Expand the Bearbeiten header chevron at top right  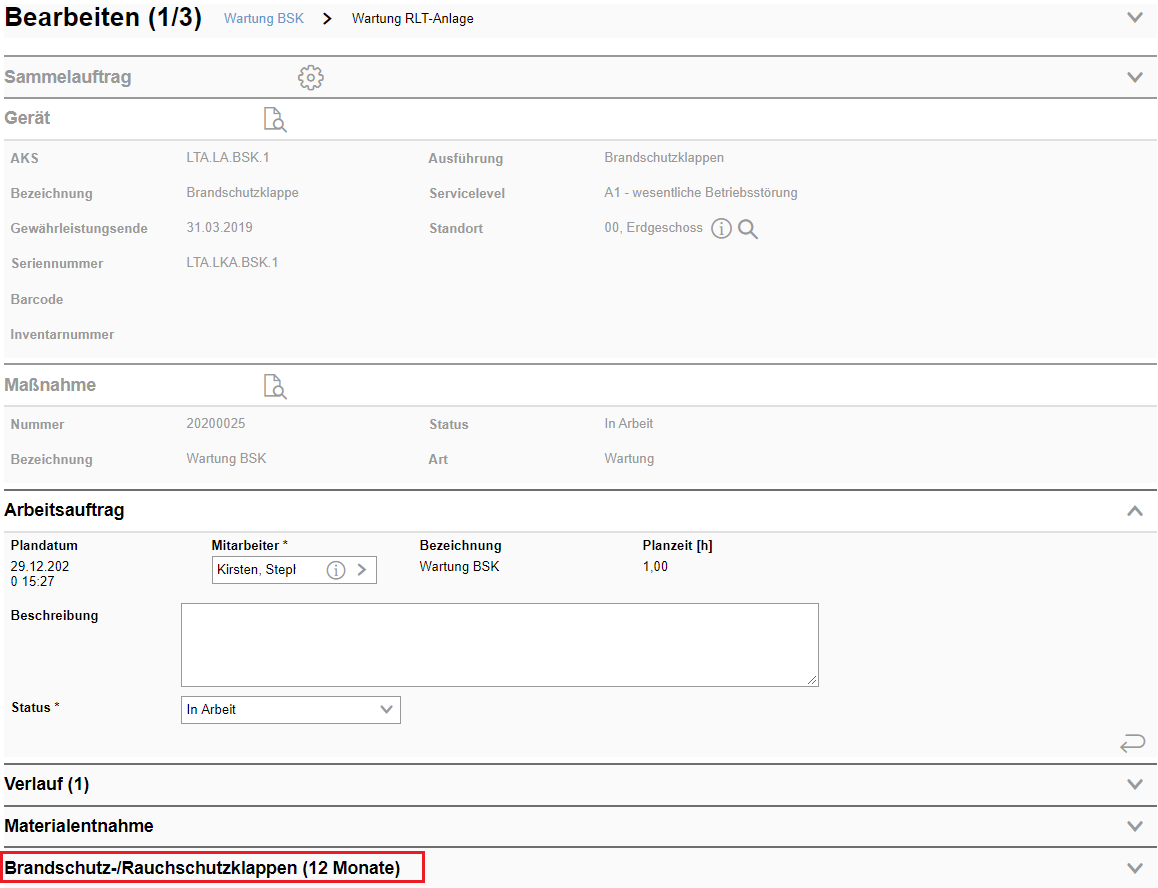pyautogui.click(x=1134, y=17)
